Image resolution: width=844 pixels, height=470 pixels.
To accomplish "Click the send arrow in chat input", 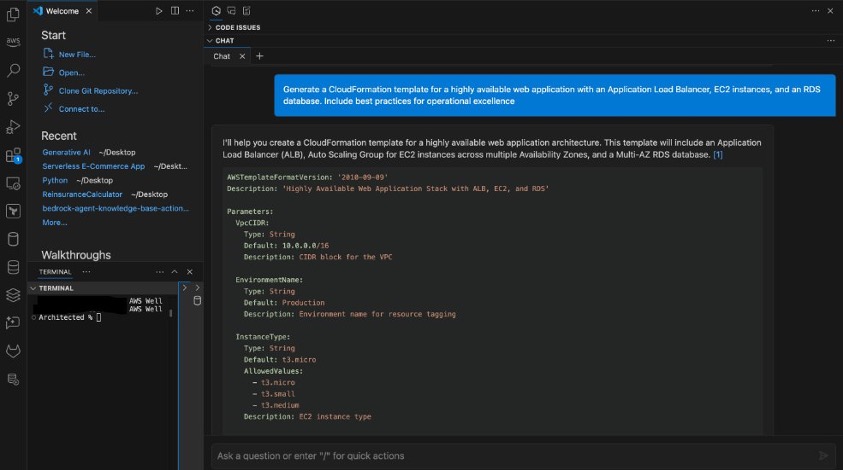I will pyautogui.click(x=823, y=455).
